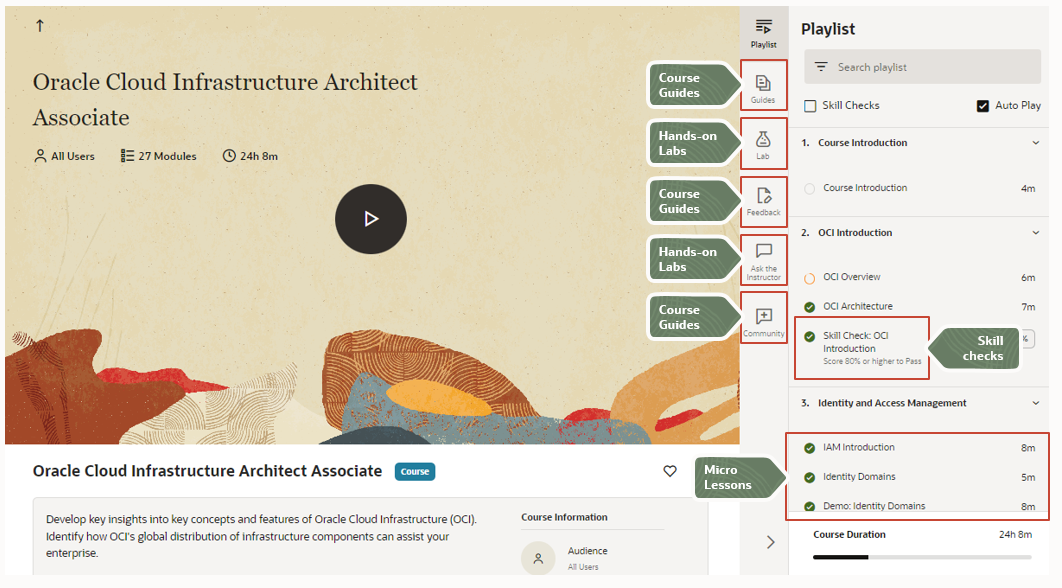The height and width of the screenshot is (588, 1062).
Task: Click the filter icon in playlist search
Action: [x=821, y=66]
